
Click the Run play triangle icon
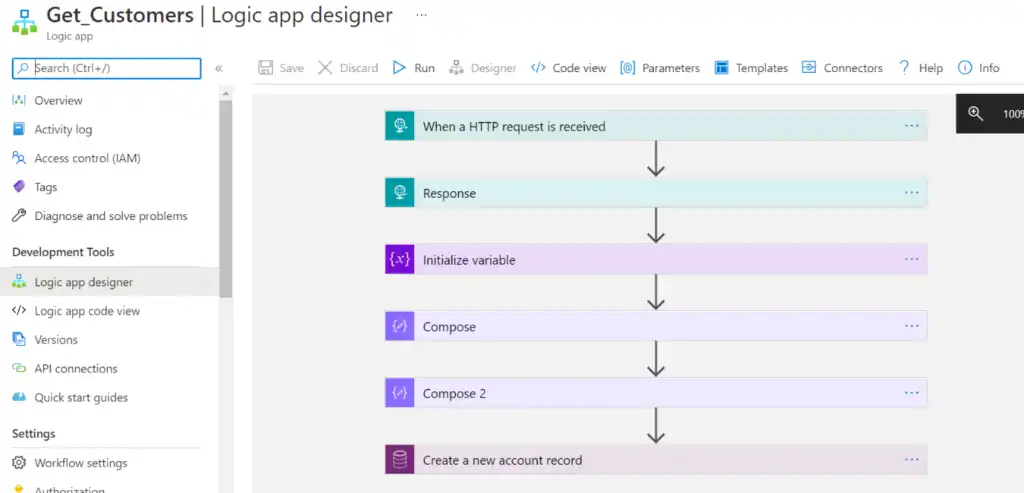pos(399,68)
